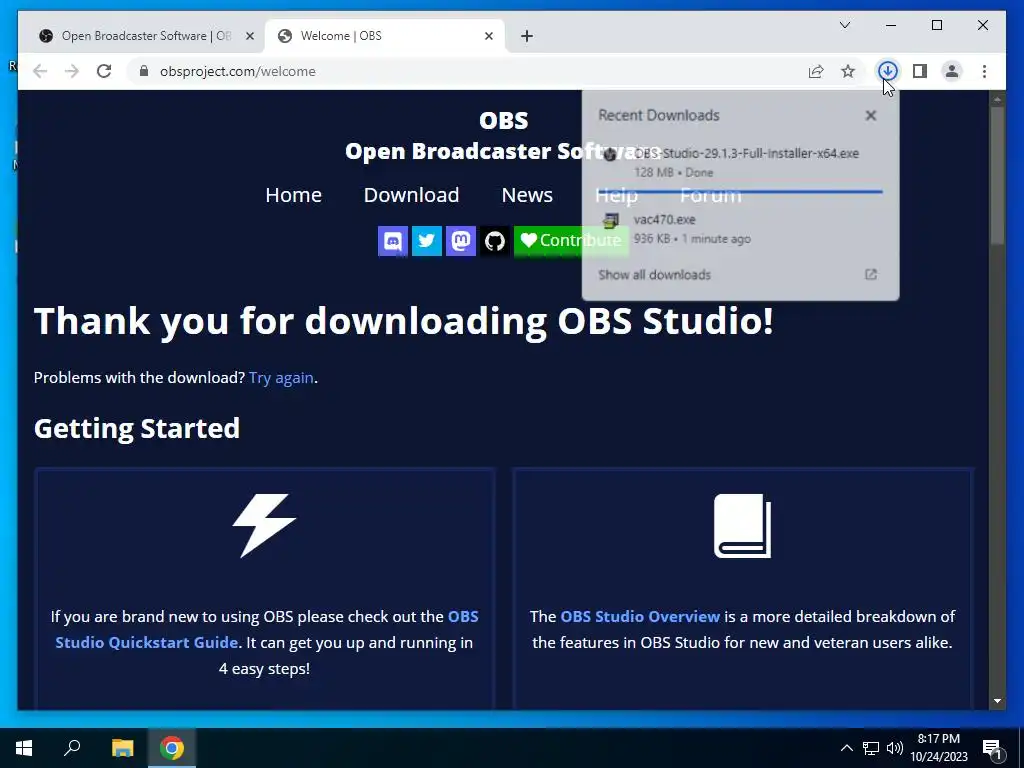Viewport: 1024px width, 768px height.
Task: Click the scrollbar down arrow
Action: click(x=997, y=701)
